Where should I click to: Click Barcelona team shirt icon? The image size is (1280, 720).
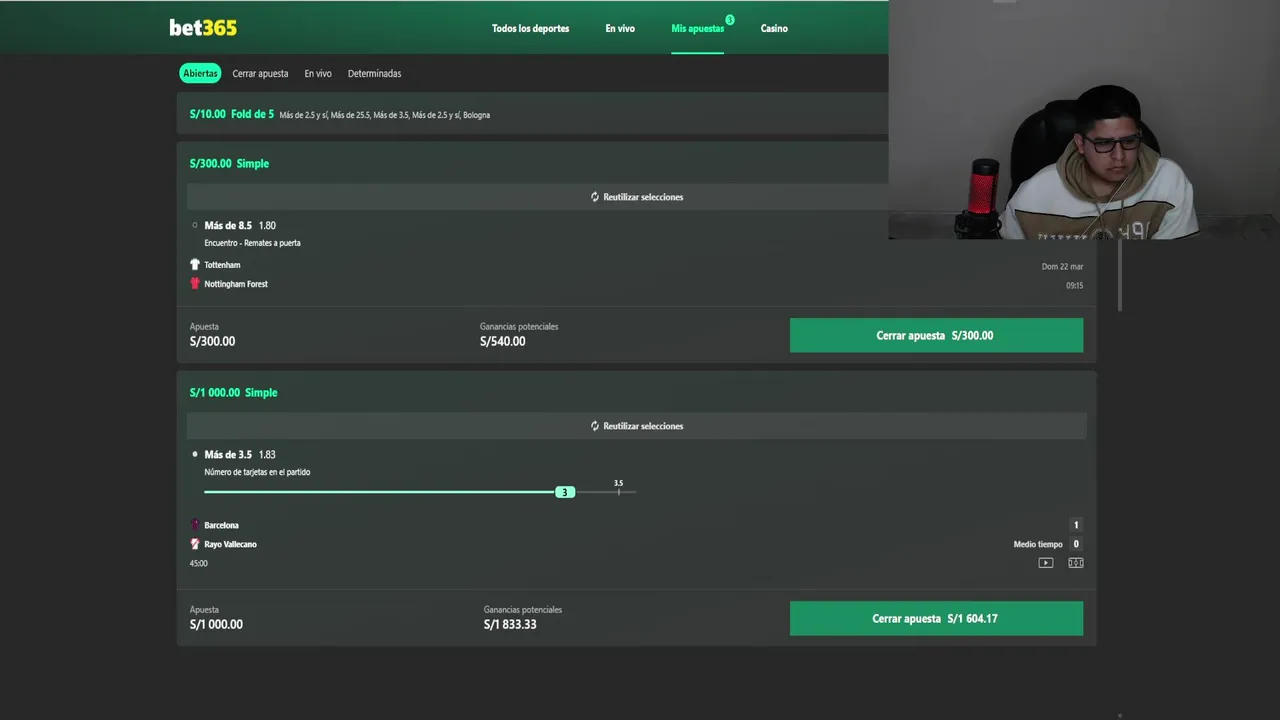[195, 525]
